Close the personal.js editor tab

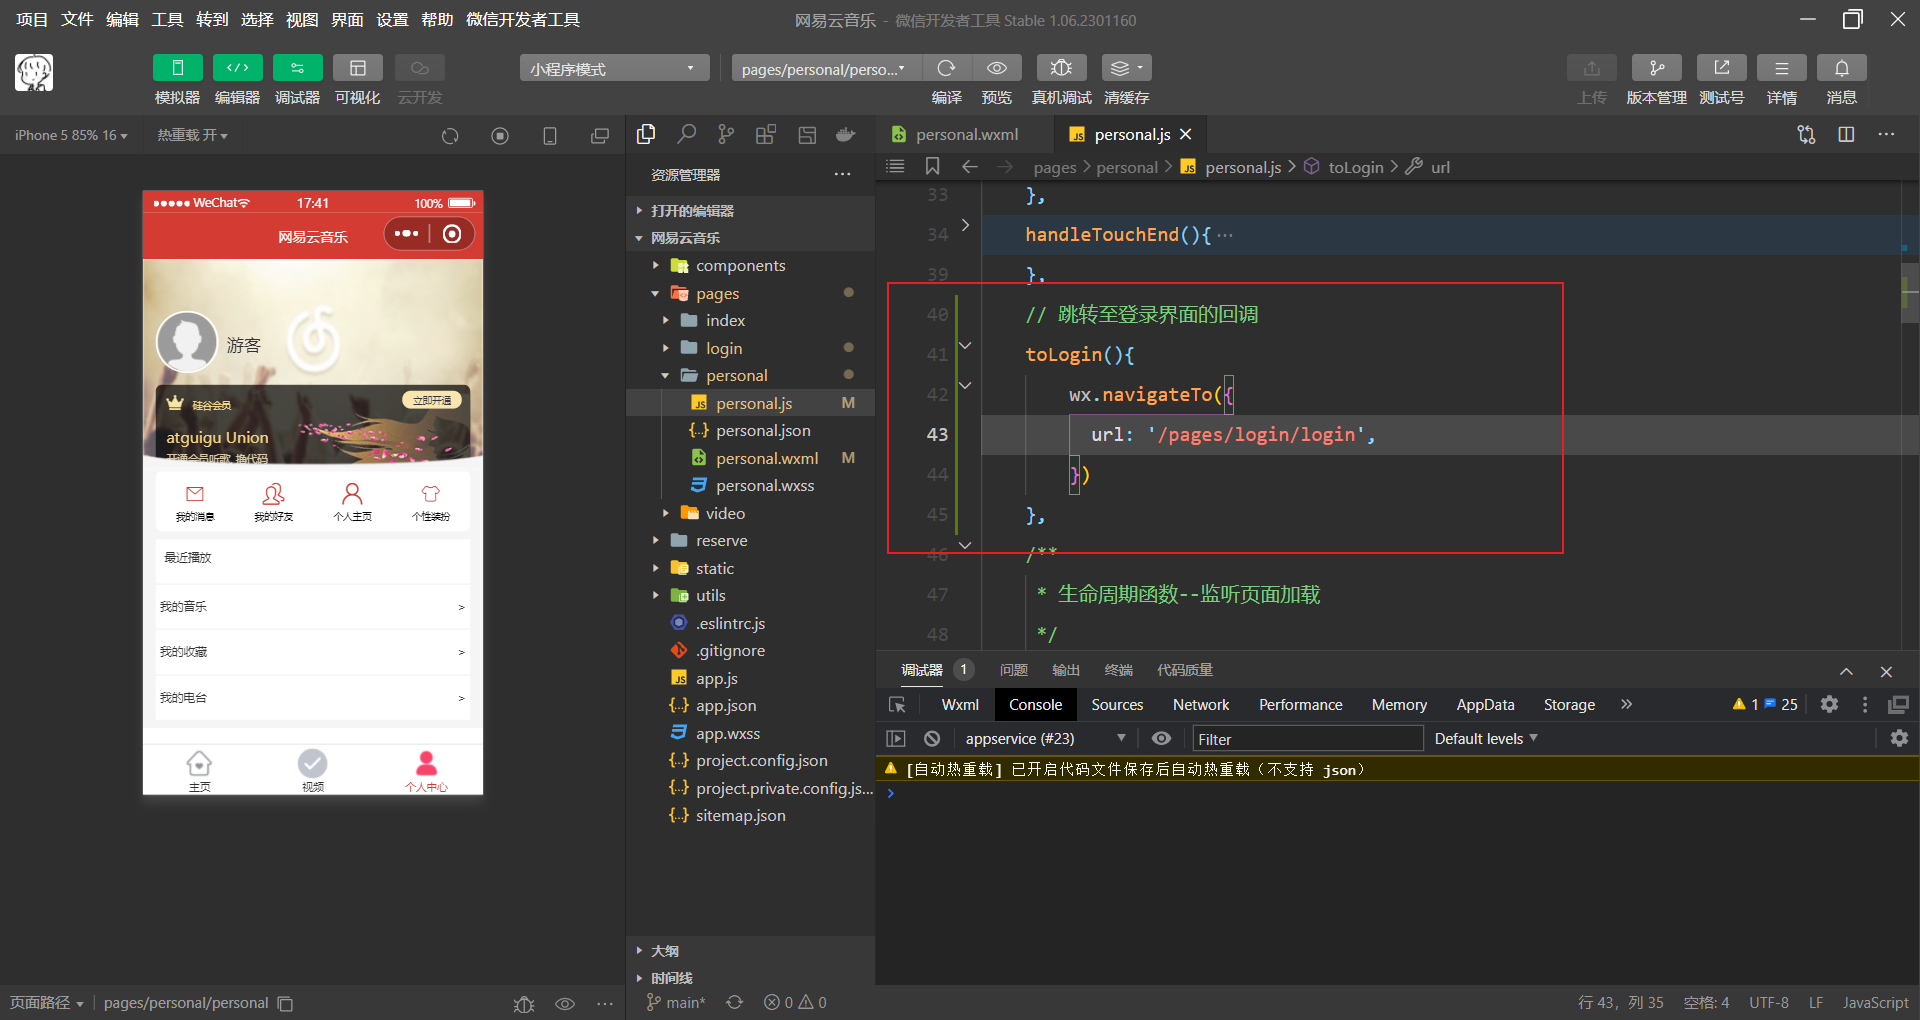(x=1186, y=134)
